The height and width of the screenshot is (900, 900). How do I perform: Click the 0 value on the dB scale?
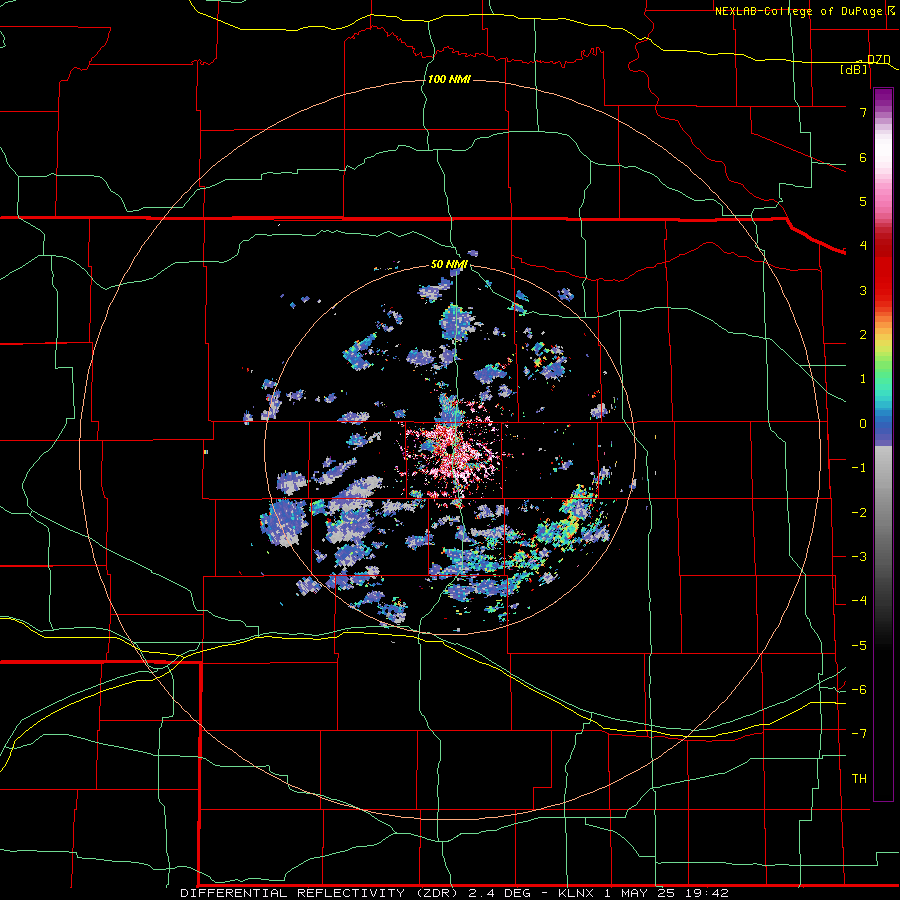coord(863,424)
